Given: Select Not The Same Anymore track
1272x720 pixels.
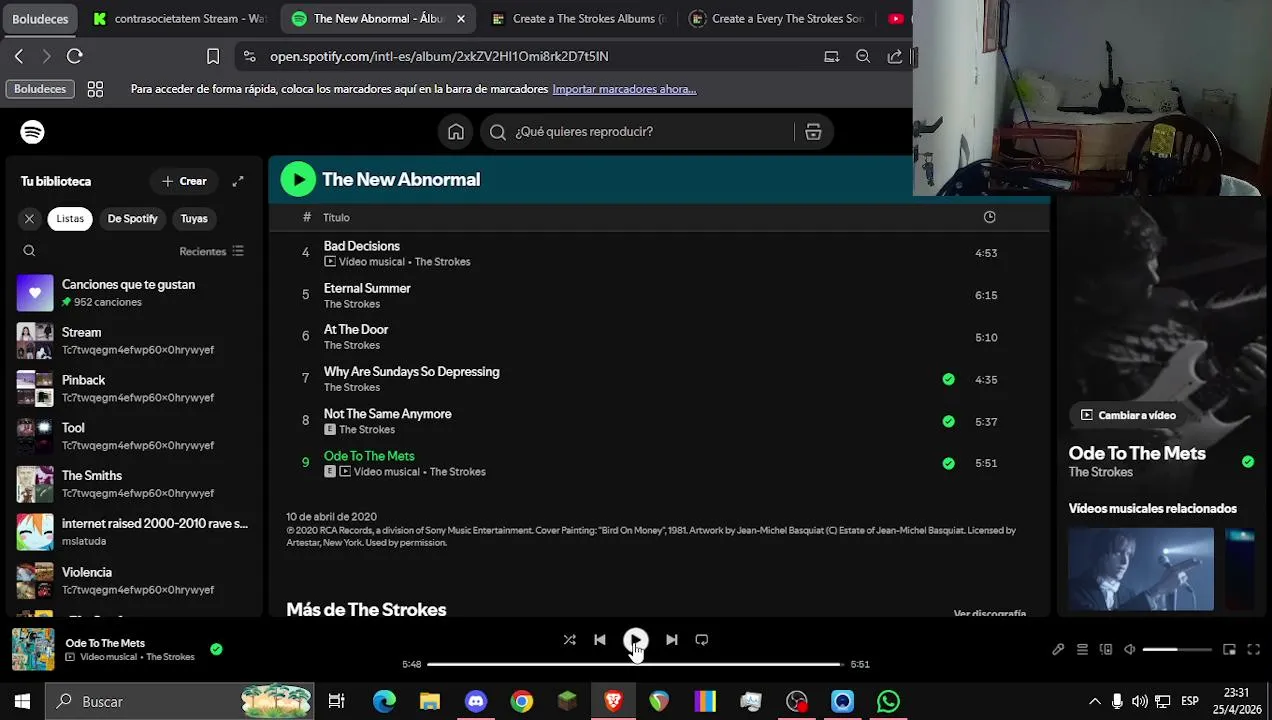Looking at the screenshot, I should [x=387, y=413].
